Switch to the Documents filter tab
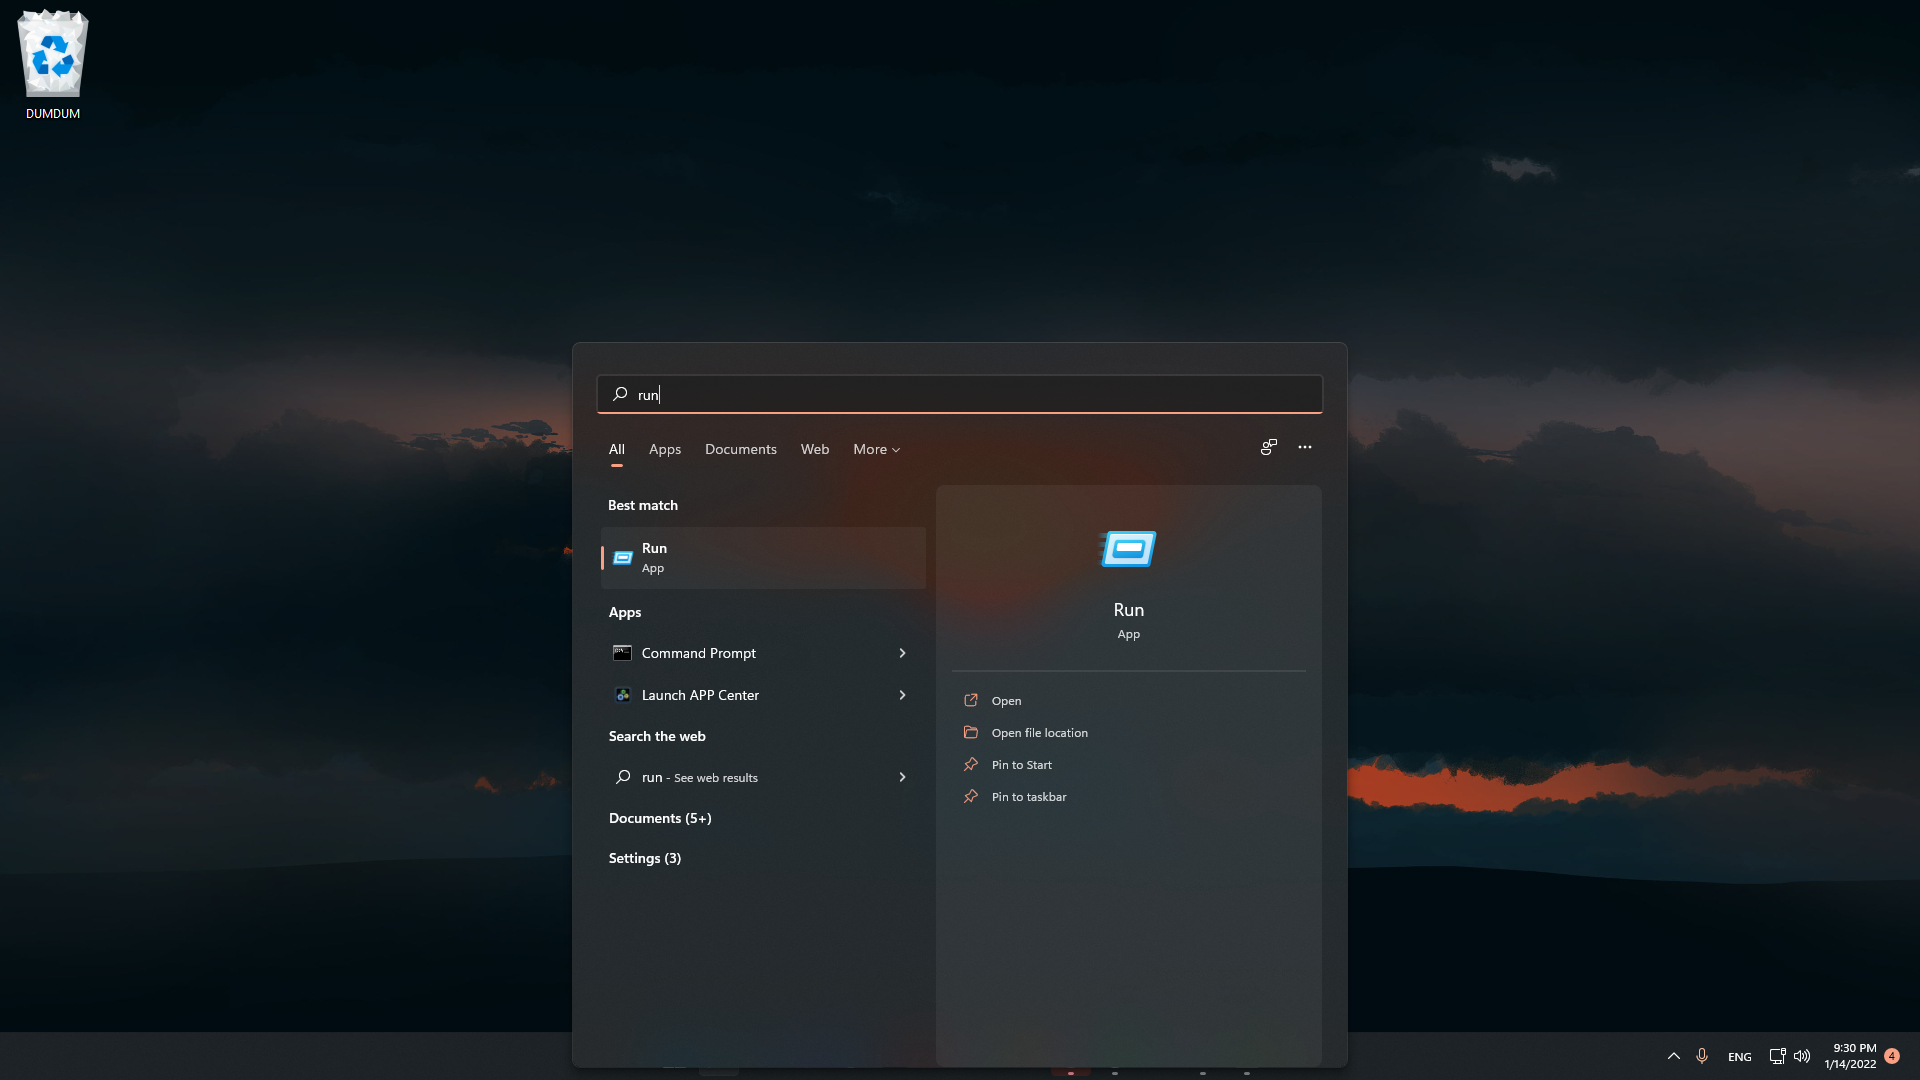 741,449
